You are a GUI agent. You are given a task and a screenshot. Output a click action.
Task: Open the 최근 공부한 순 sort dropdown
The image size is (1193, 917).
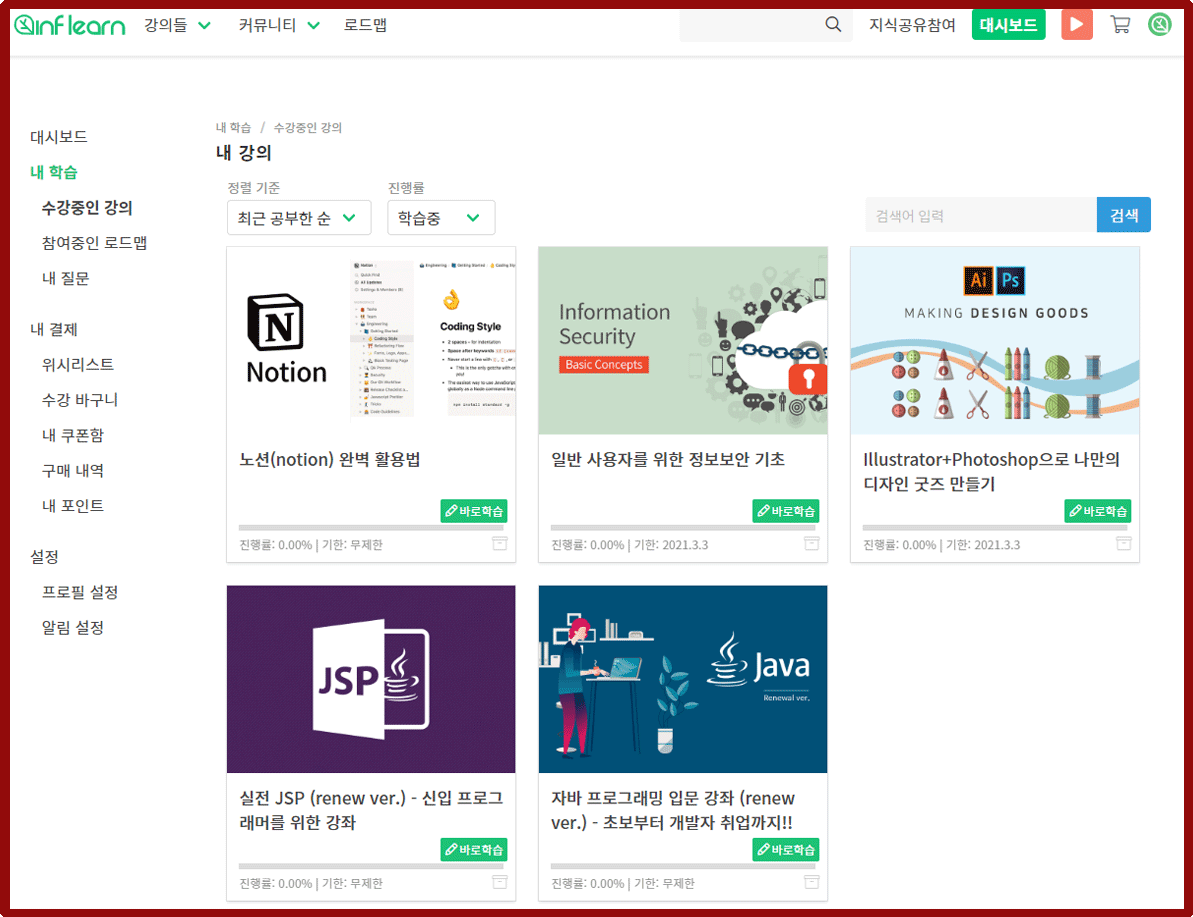coord(299,218)
